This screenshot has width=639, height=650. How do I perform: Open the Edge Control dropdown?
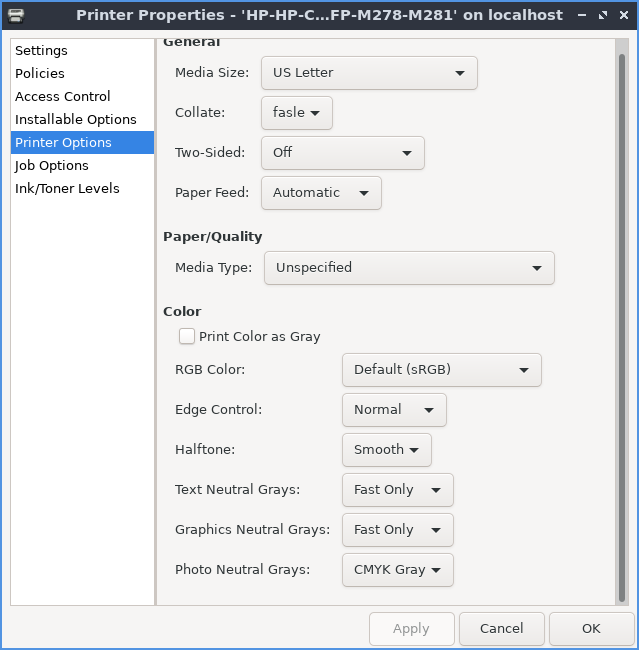[x=393, y=410]
